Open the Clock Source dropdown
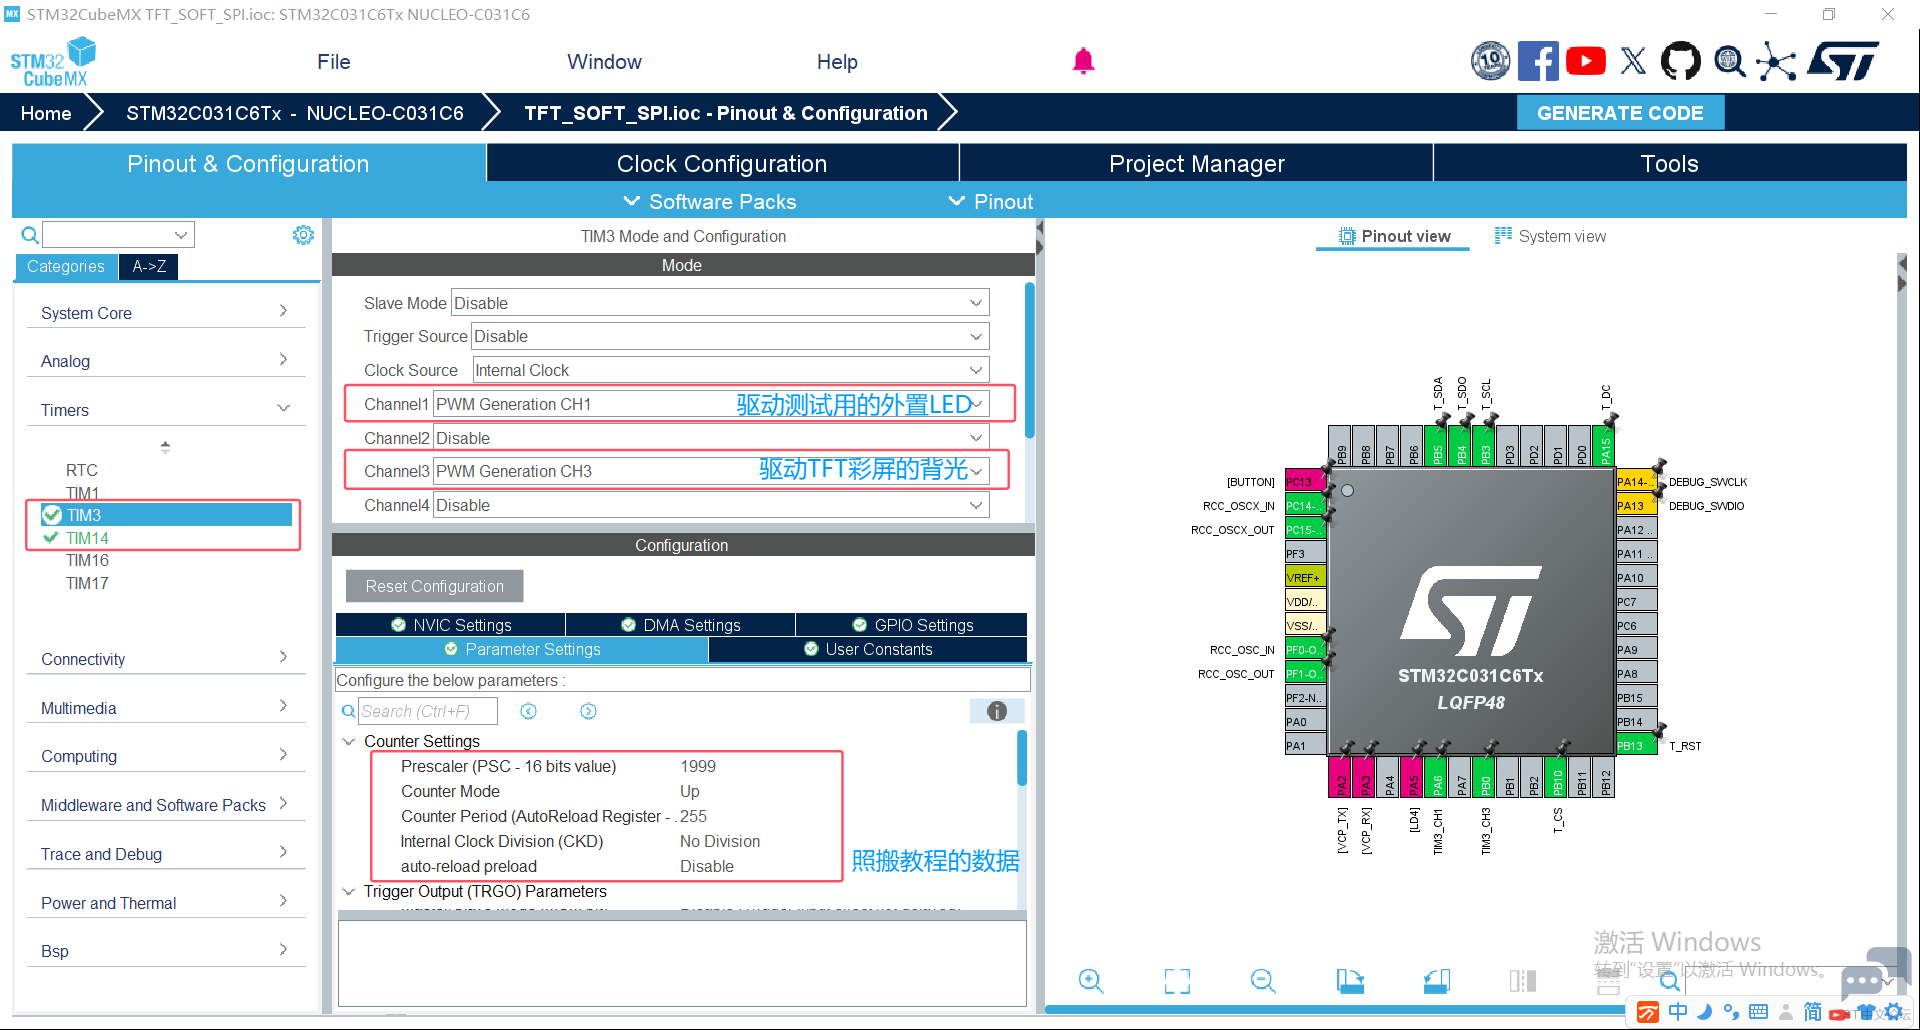Viewport: 1920px width, 1030px height. point(731,370)
